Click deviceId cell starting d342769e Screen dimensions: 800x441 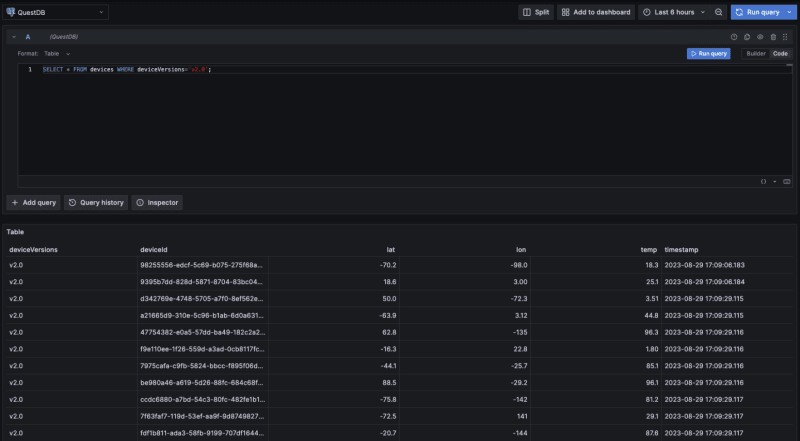pyautogui.click(x=202, y=299)
